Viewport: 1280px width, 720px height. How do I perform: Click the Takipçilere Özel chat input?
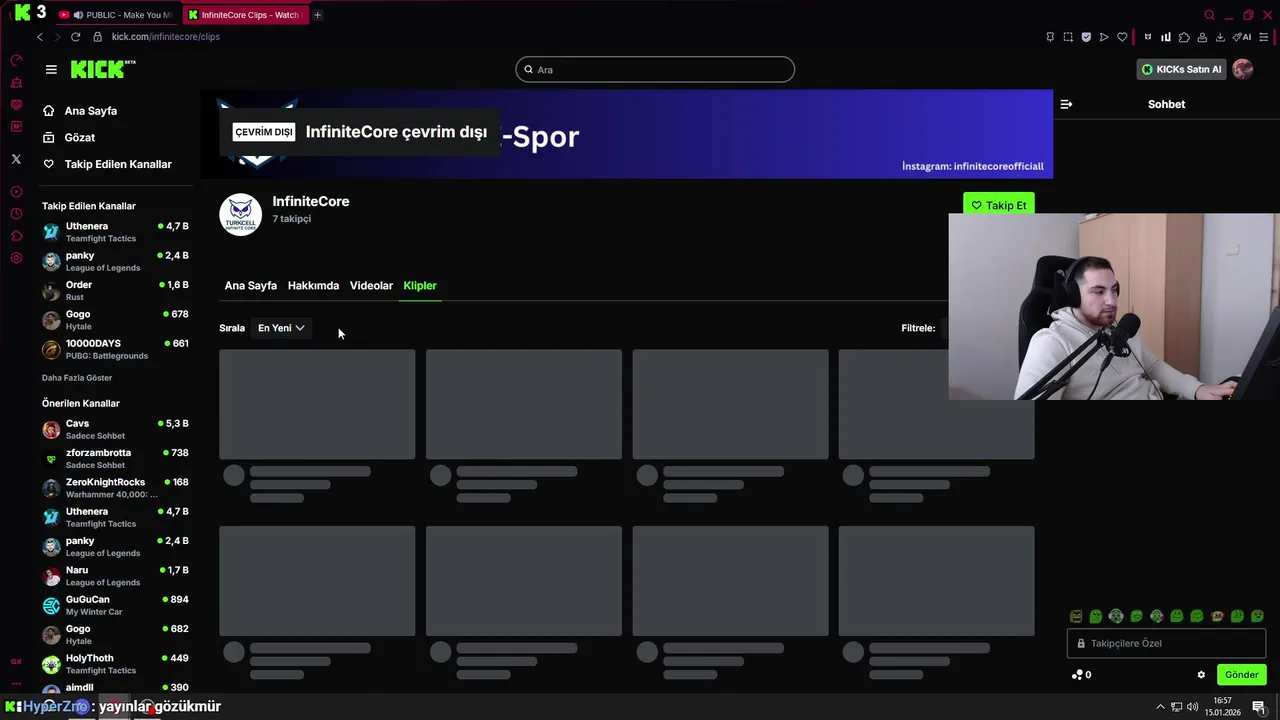(1166, 644)
